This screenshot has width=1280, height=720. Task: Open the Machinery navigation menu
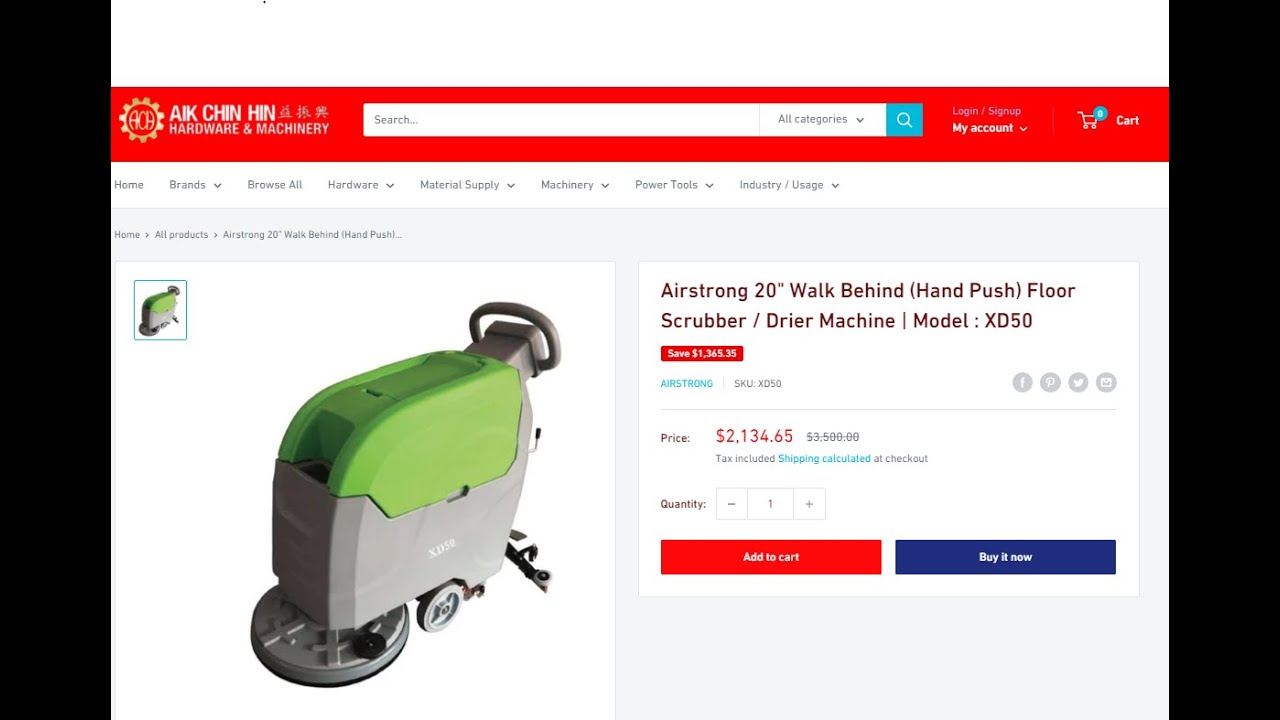tap(575, 185)
